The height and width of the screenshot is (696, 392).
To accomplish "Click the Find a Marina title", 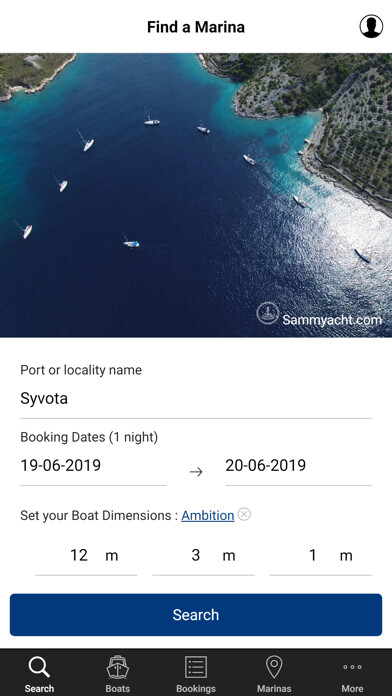I will [196, 27].
